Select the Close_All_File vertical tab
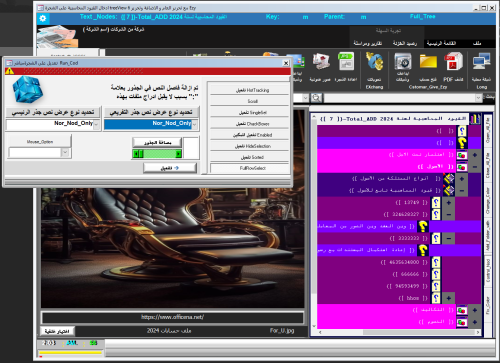The image size is (500, 363). pos(488,165)
